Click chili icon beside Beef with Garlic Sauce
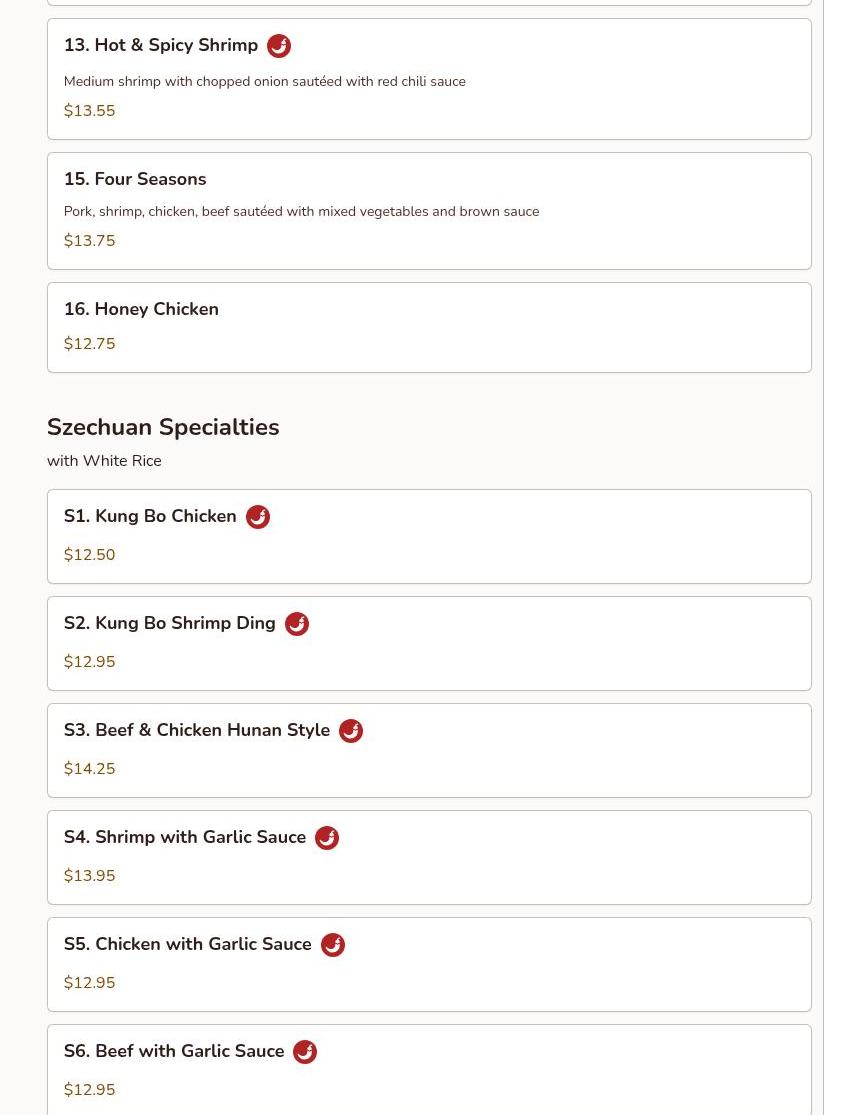844x1115 pixels. [305, 1052]
